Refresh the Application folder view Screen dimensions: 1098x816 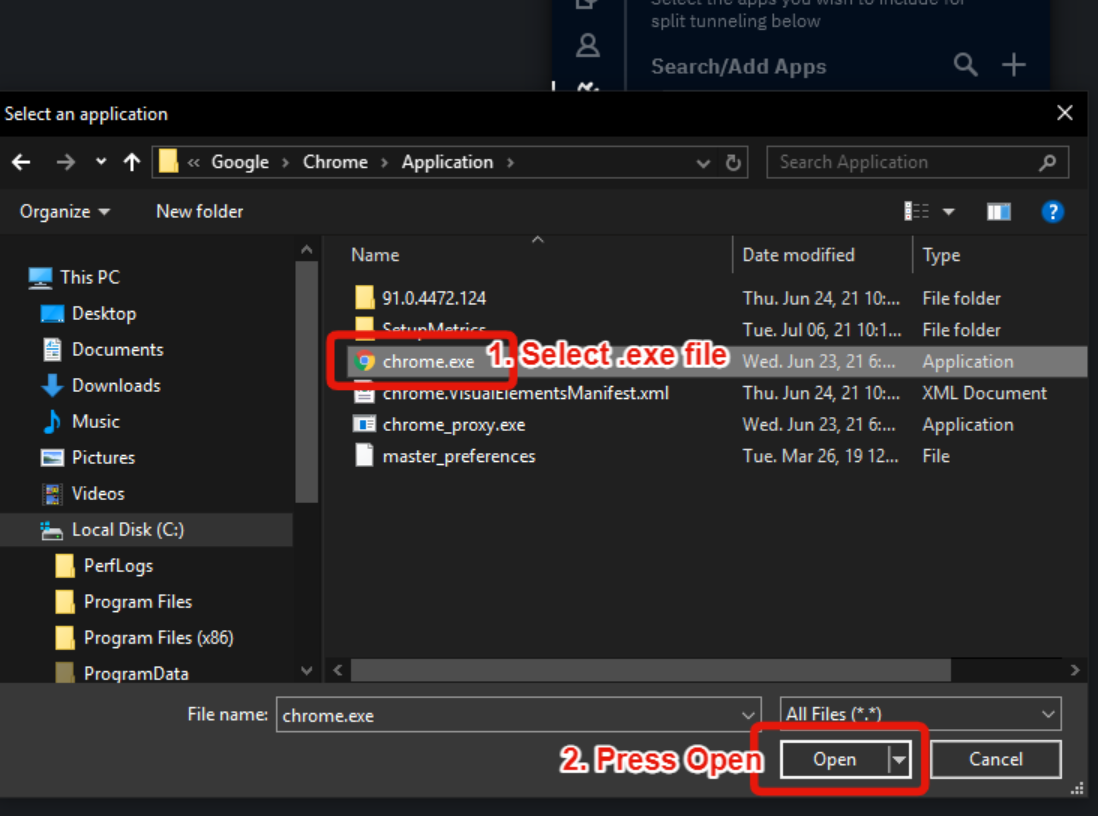click(x=733, y=162)
